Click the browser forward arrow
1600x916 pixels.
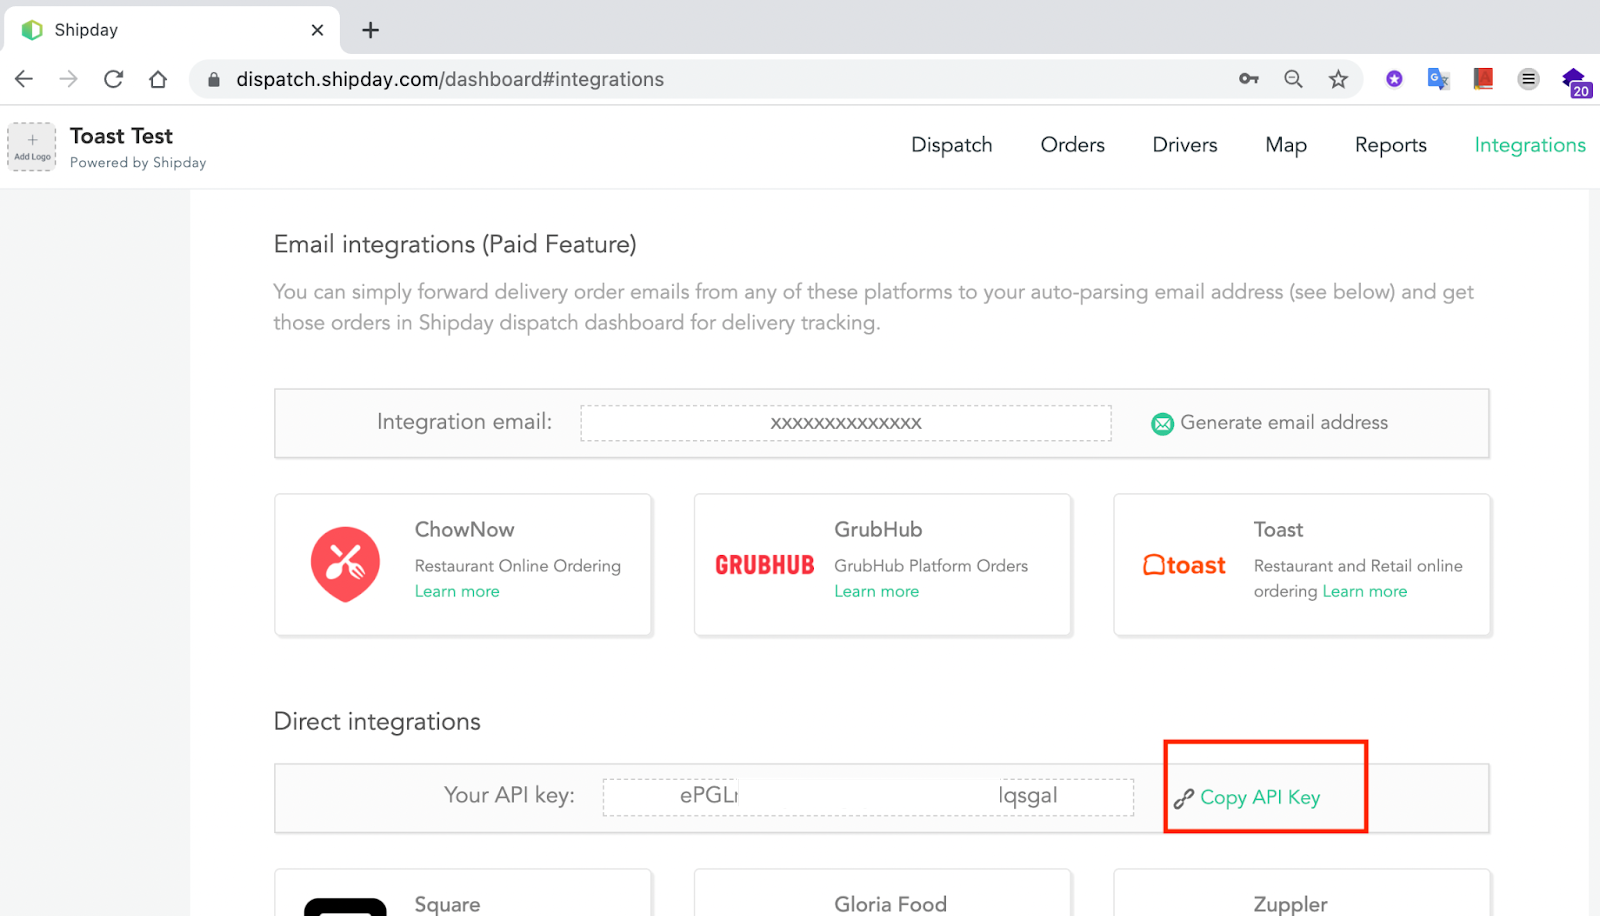coord(68,79)
